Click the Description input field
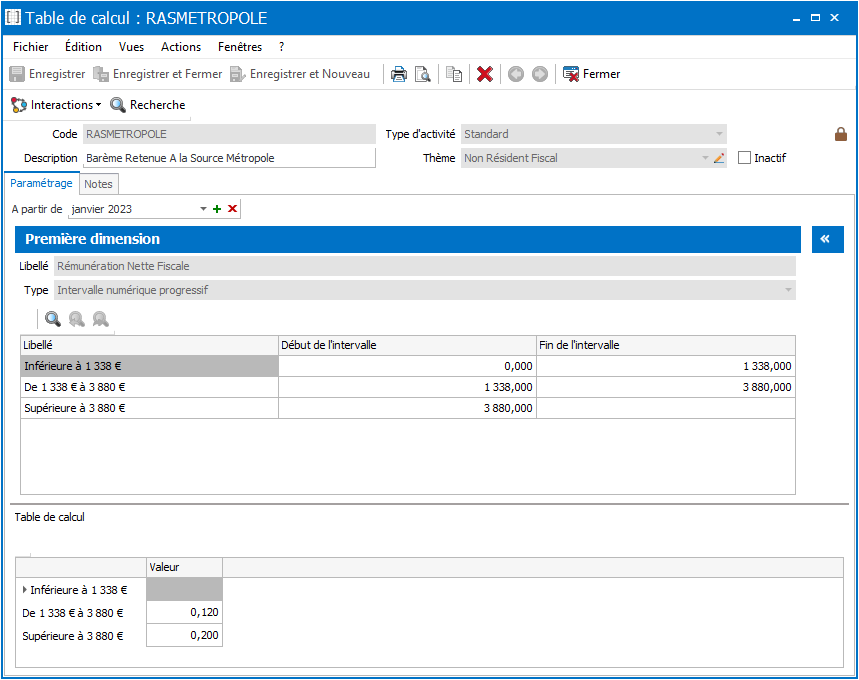Image resolution: width=859 pixels, height=680 pixels. (230, 158)
